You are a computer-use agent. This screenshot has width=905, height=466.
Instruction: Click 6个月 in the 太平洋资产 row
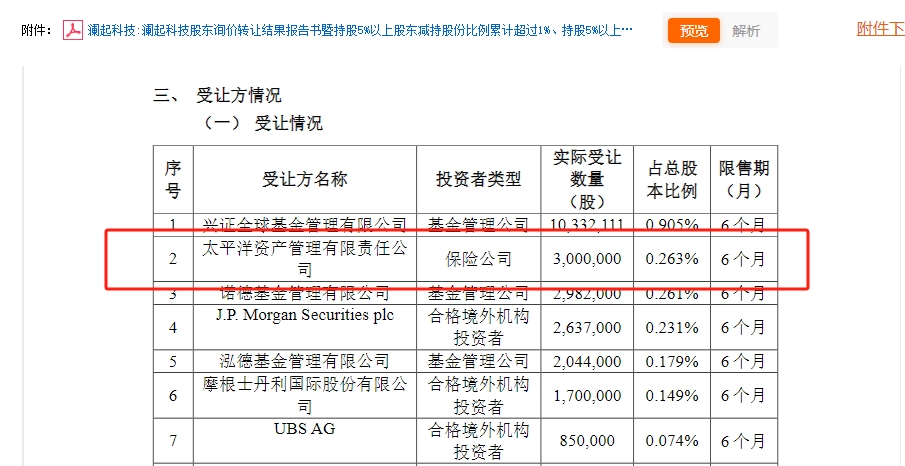744,259
